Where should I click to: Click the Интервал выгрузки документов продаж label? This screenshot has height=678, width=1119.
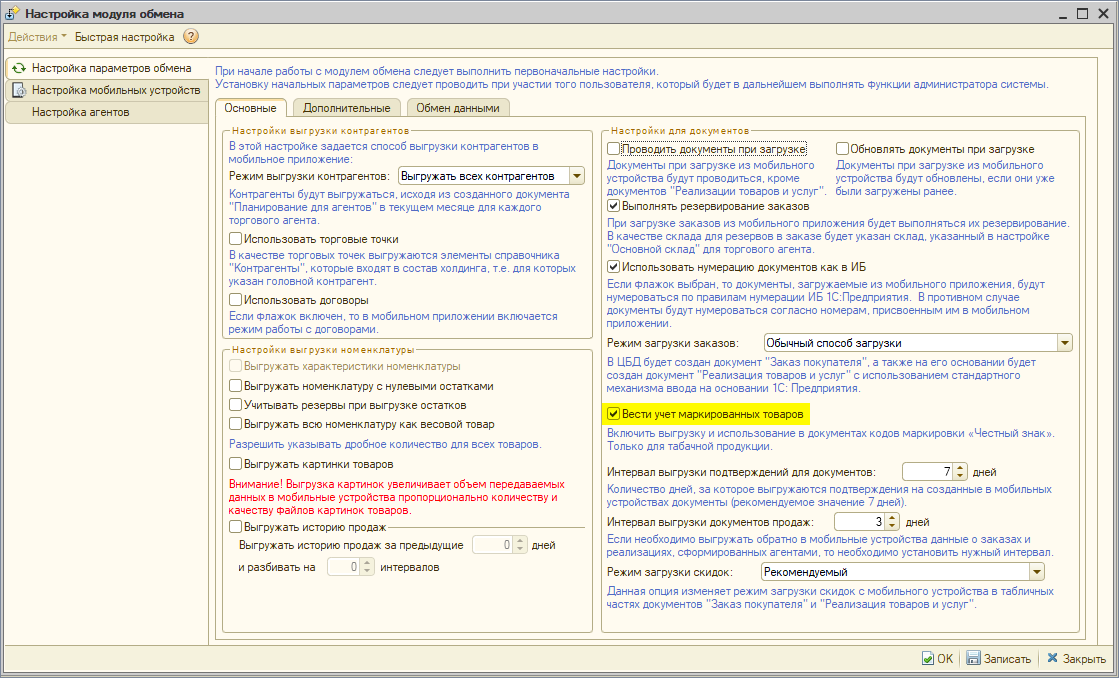click(710, 522)
